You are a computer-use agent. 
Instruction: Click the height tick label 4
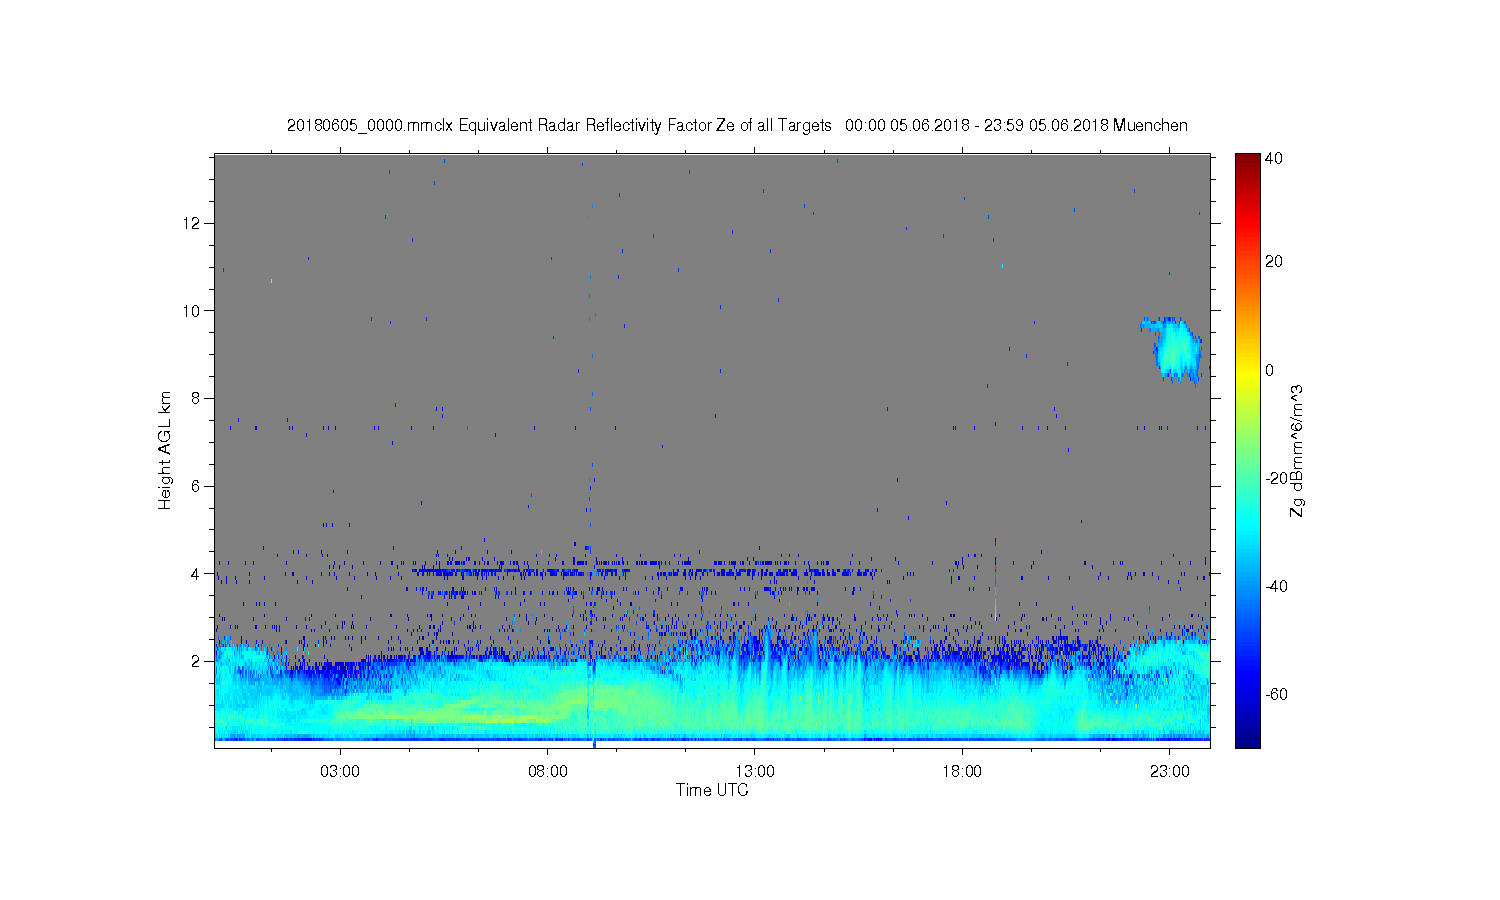click(197, 574)
